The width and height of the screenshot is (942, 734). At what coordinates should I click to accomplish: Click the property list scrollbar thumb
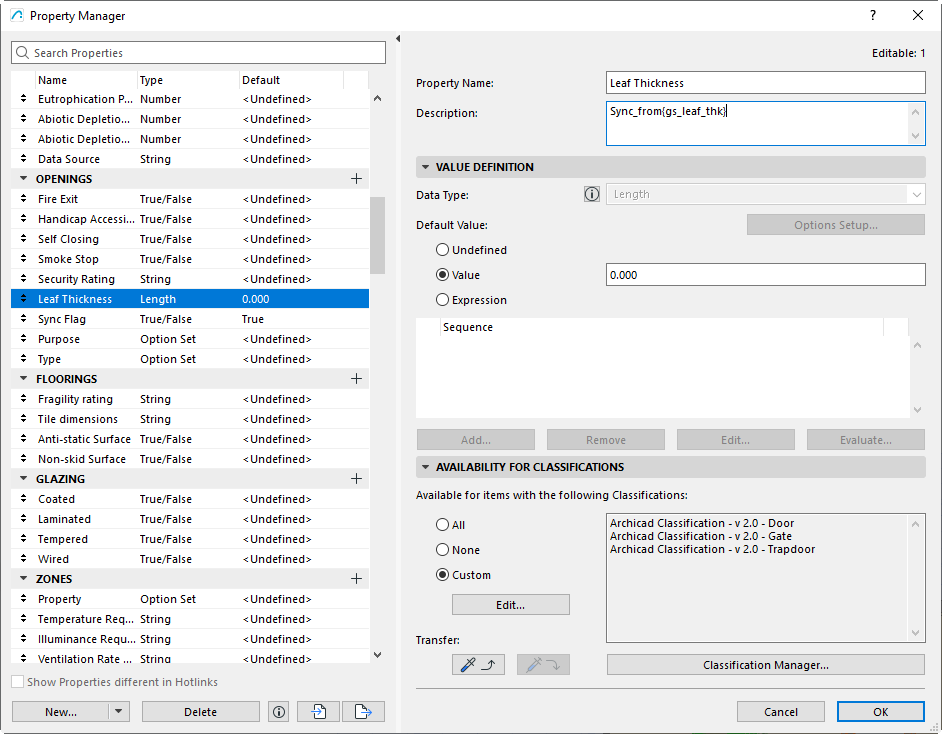377,235
